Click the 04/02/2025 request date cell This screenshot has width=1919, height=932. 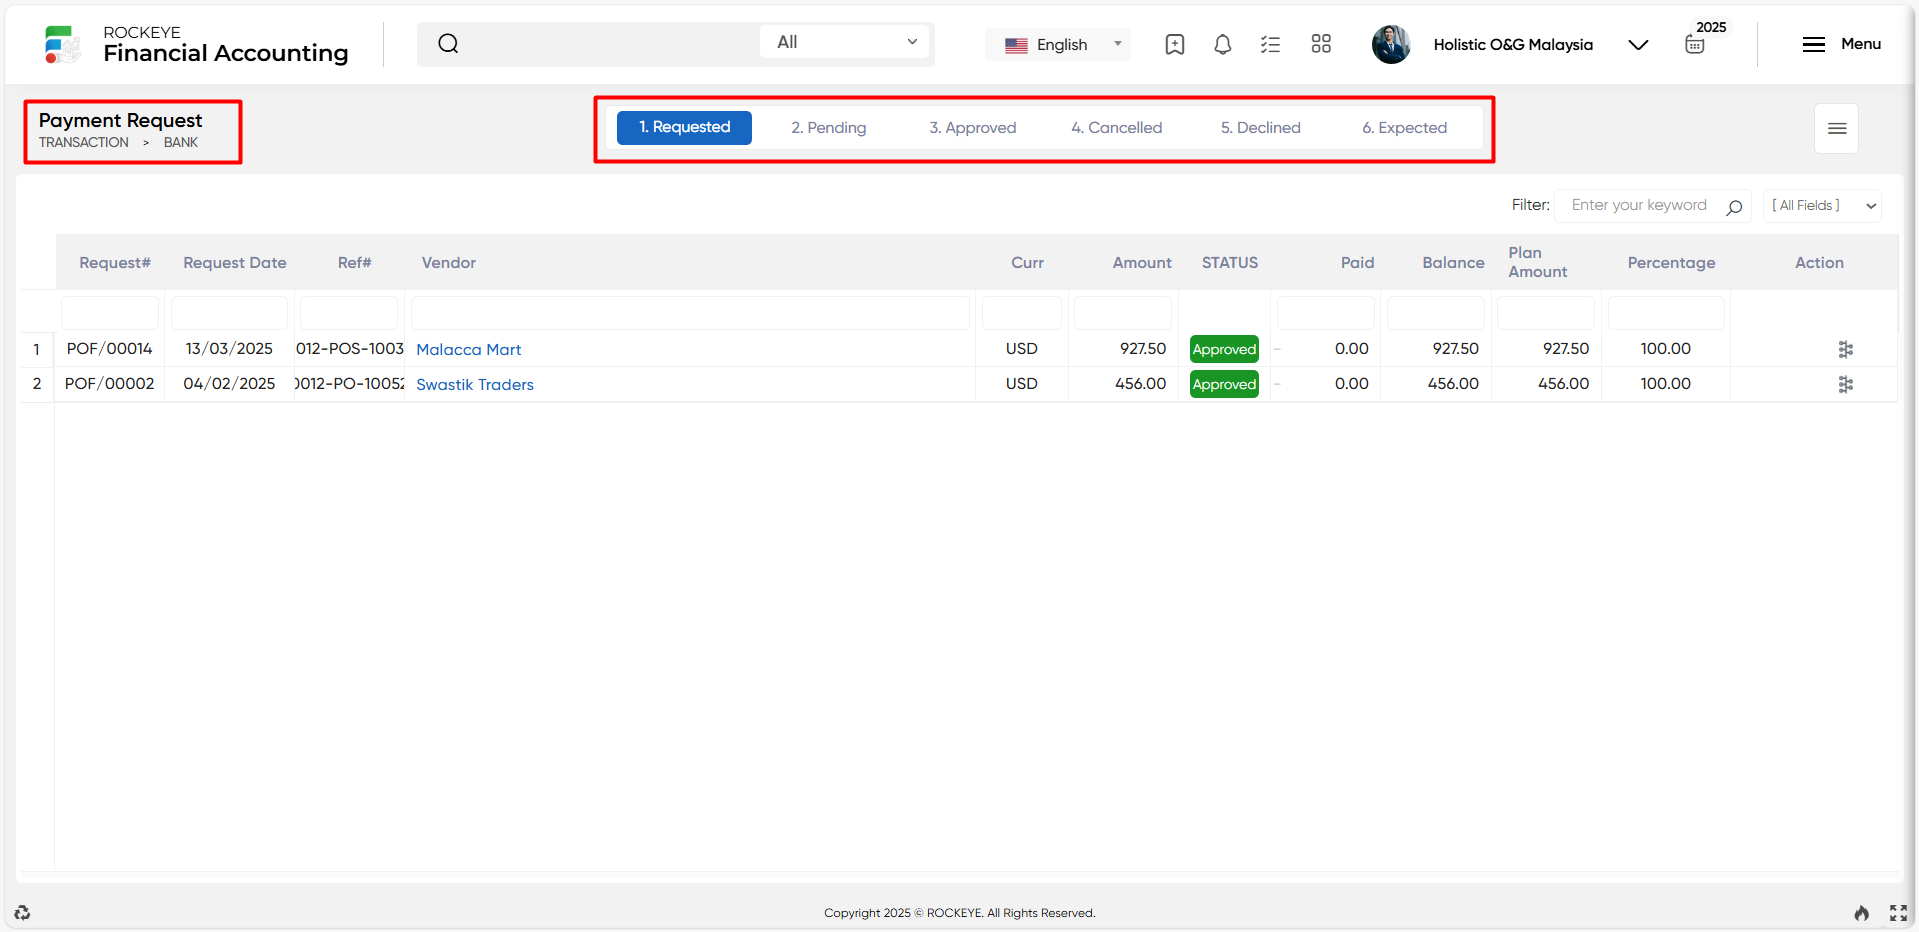click(x=229, y=384)
